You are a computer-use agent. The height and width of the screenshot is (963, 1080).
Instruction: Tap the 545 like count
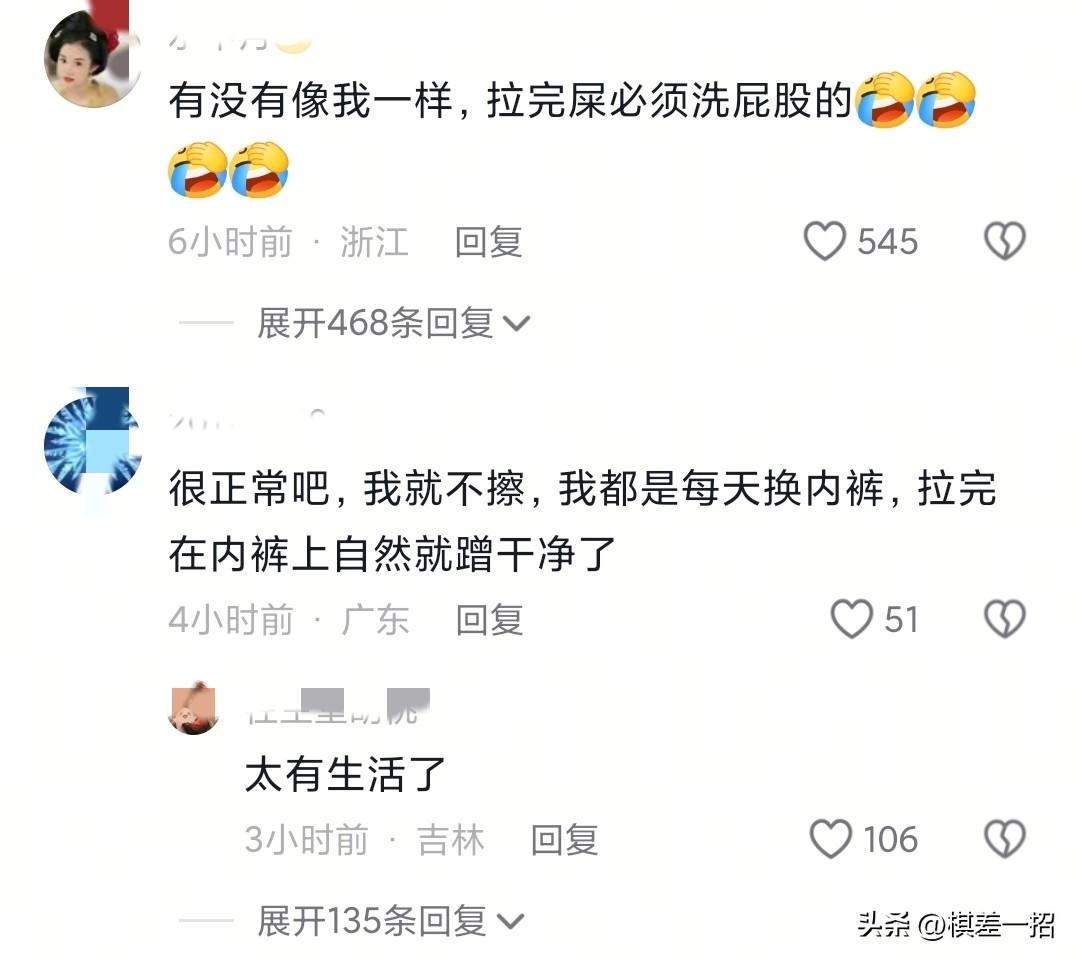(x=887, y=242)
